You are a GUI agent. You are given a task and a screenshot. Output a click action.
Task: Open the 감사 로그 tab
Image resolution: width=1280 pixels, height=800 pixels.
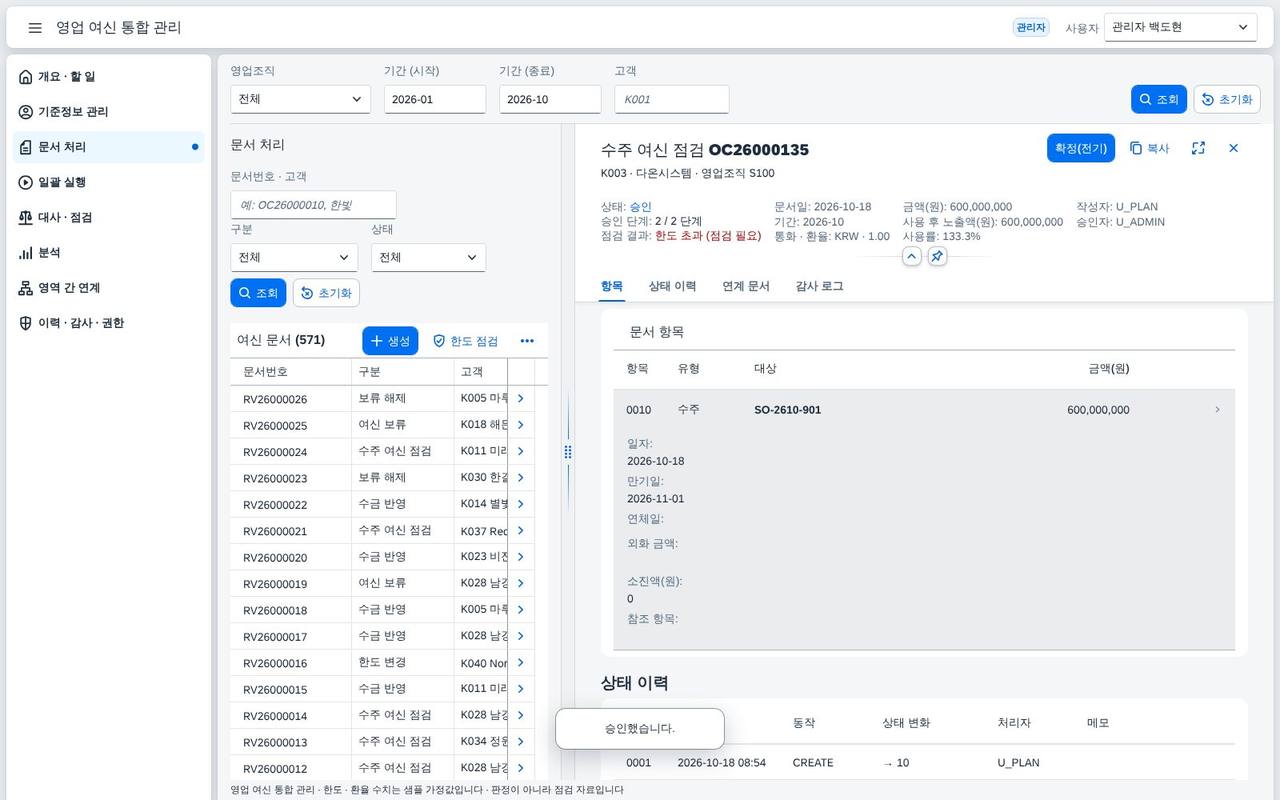[819, 286]
